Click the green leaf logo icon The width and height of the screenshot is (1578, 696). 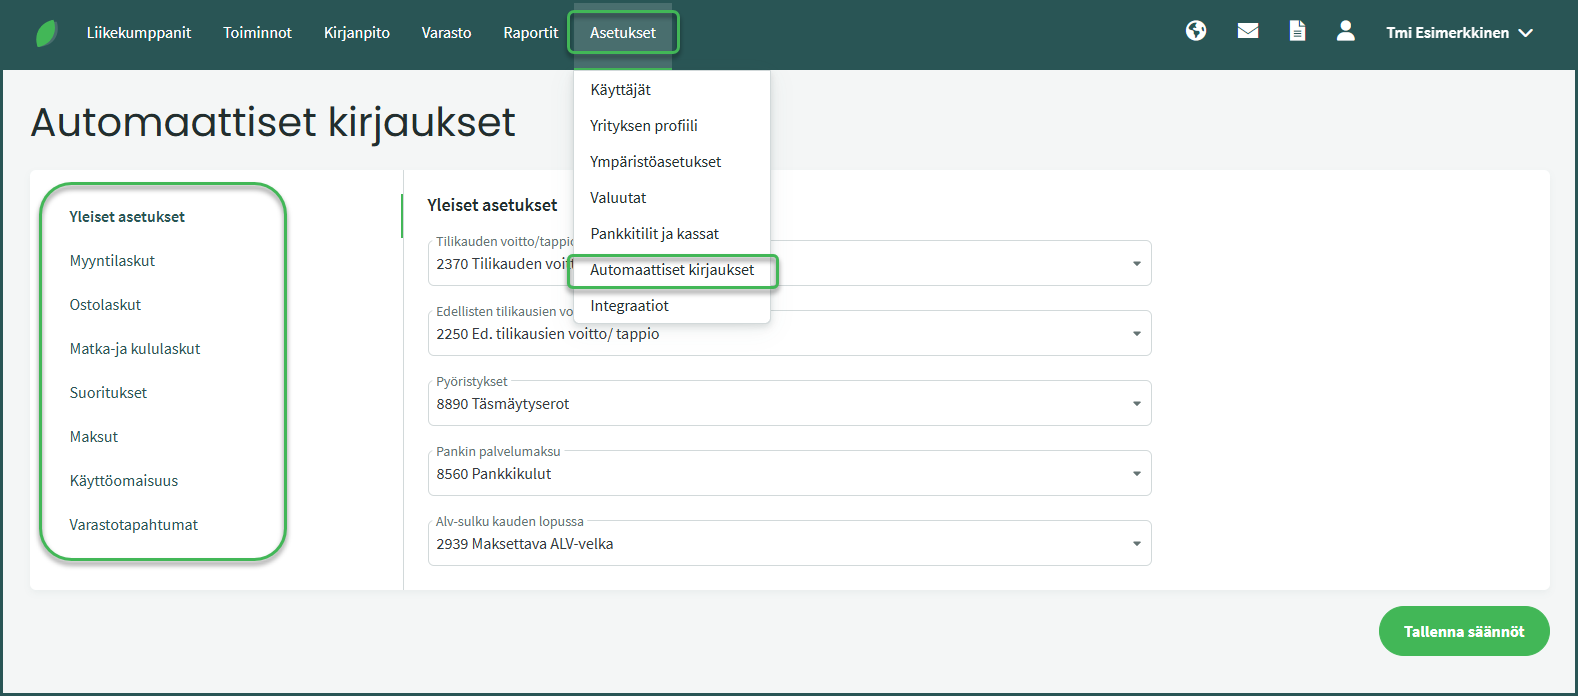tap(46, 33)
